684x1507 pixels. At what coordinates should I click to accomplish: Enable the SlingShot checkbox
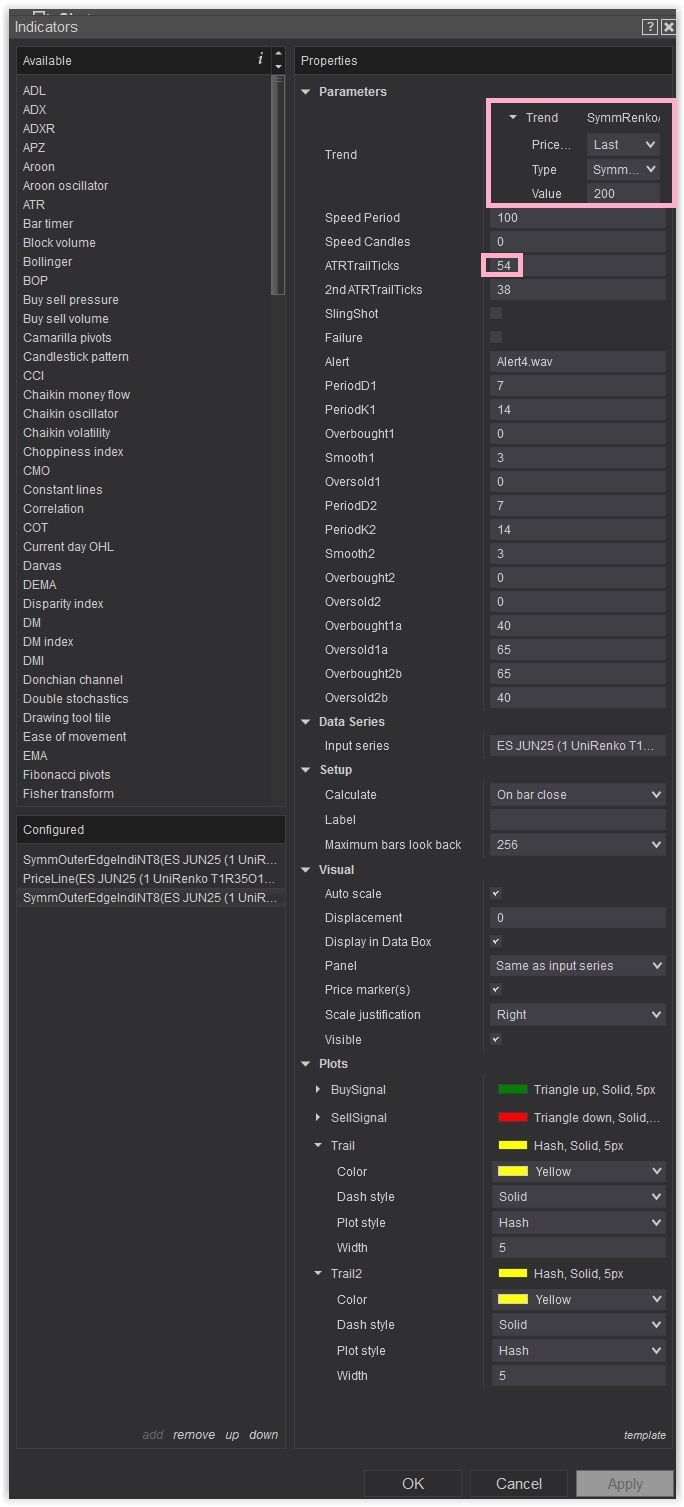coord(496,314)
